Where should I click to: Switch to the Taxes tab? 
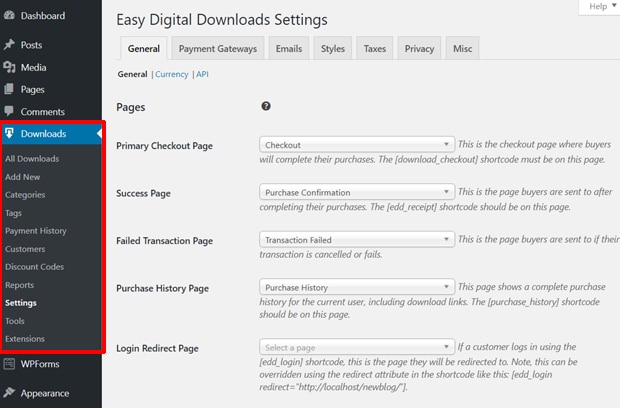pos(375,49)
